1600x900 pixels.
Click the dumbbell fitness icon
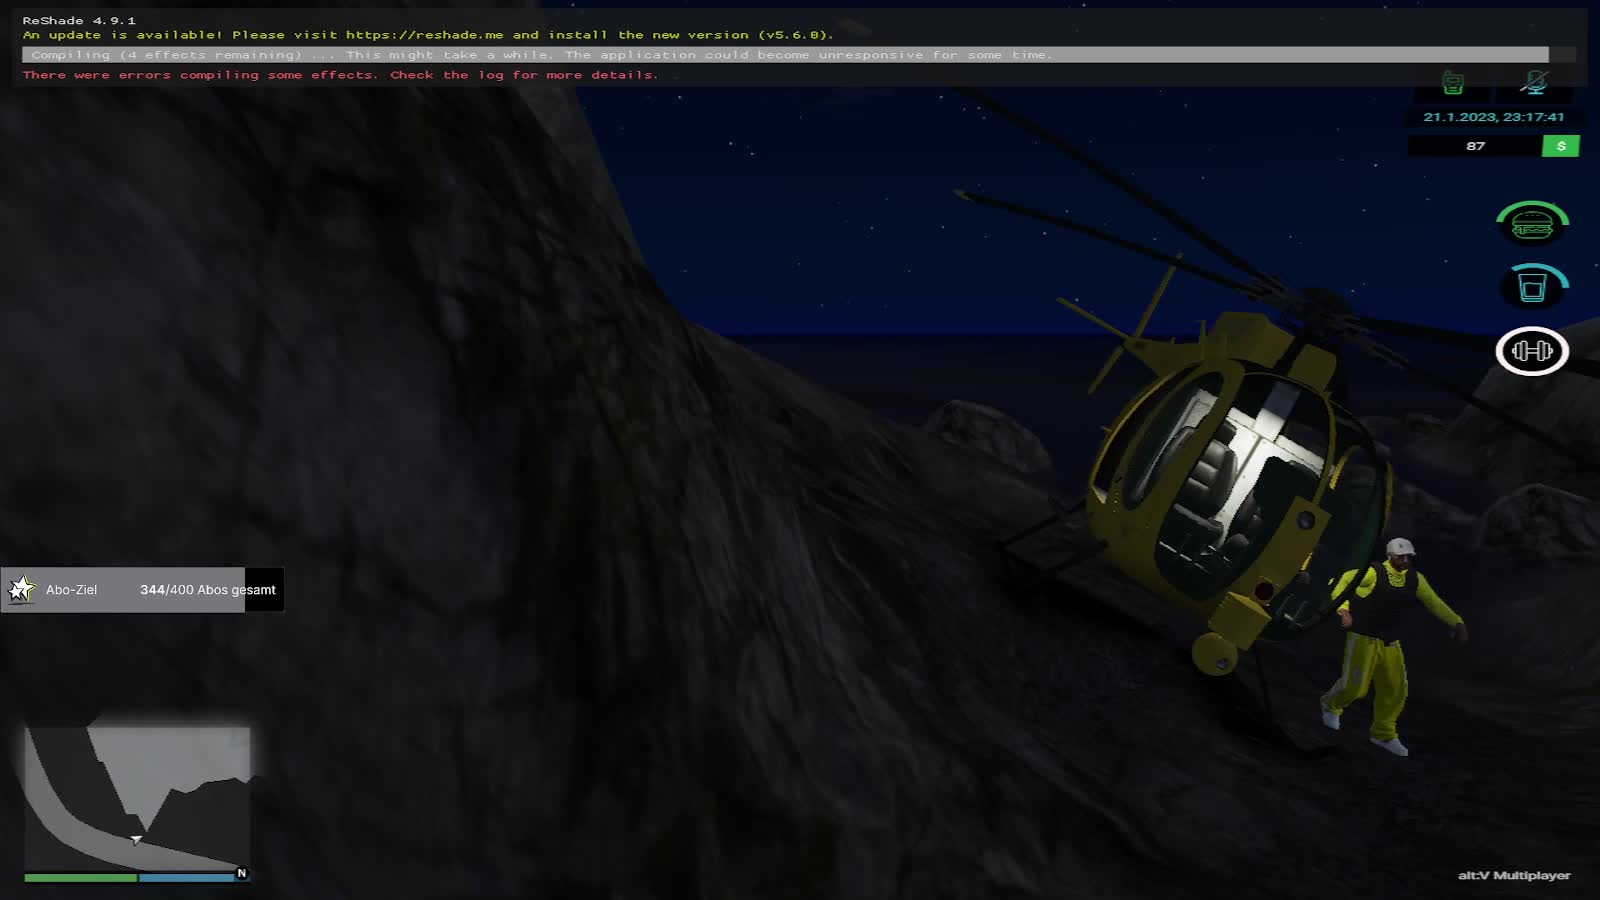pos(1532,351)
